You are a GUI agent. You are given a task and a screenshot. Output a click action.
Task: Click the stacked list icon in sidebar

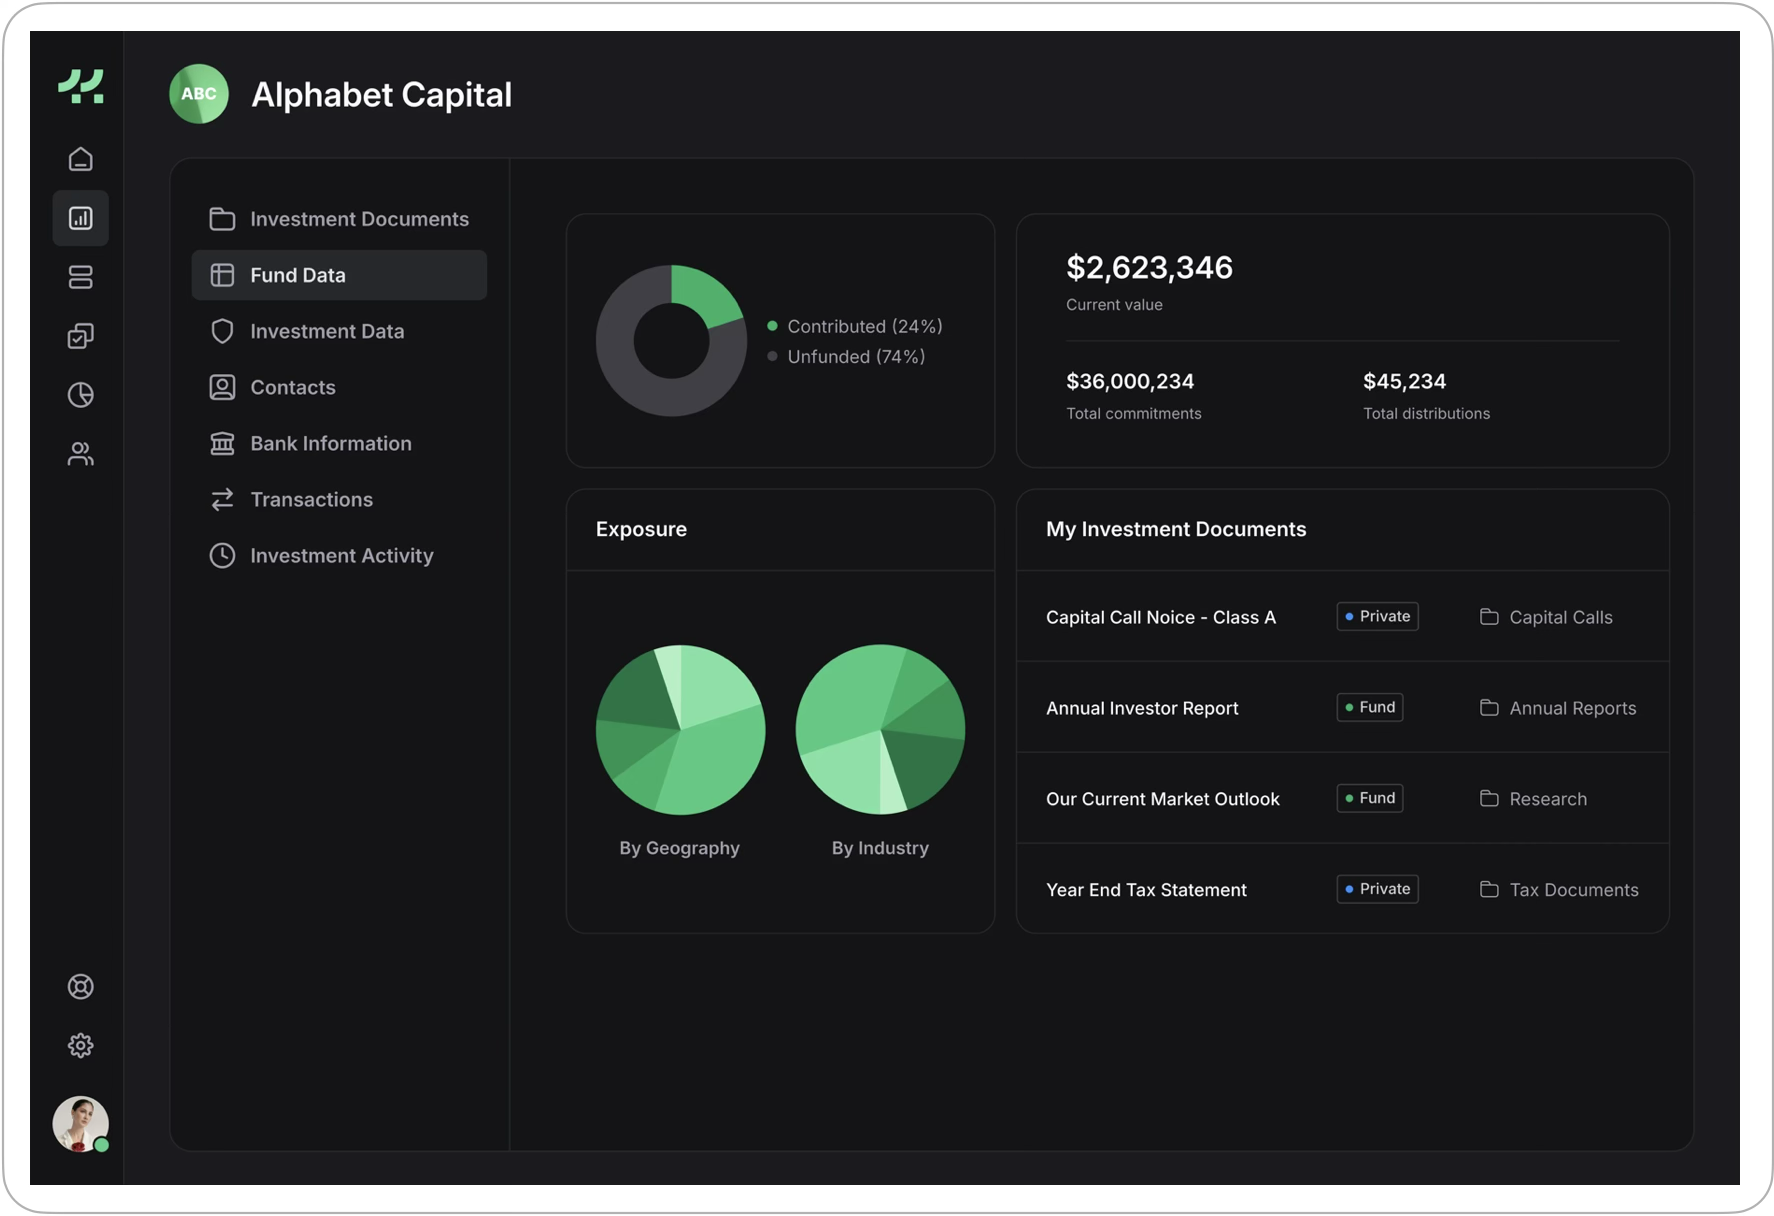pos(80,277)
